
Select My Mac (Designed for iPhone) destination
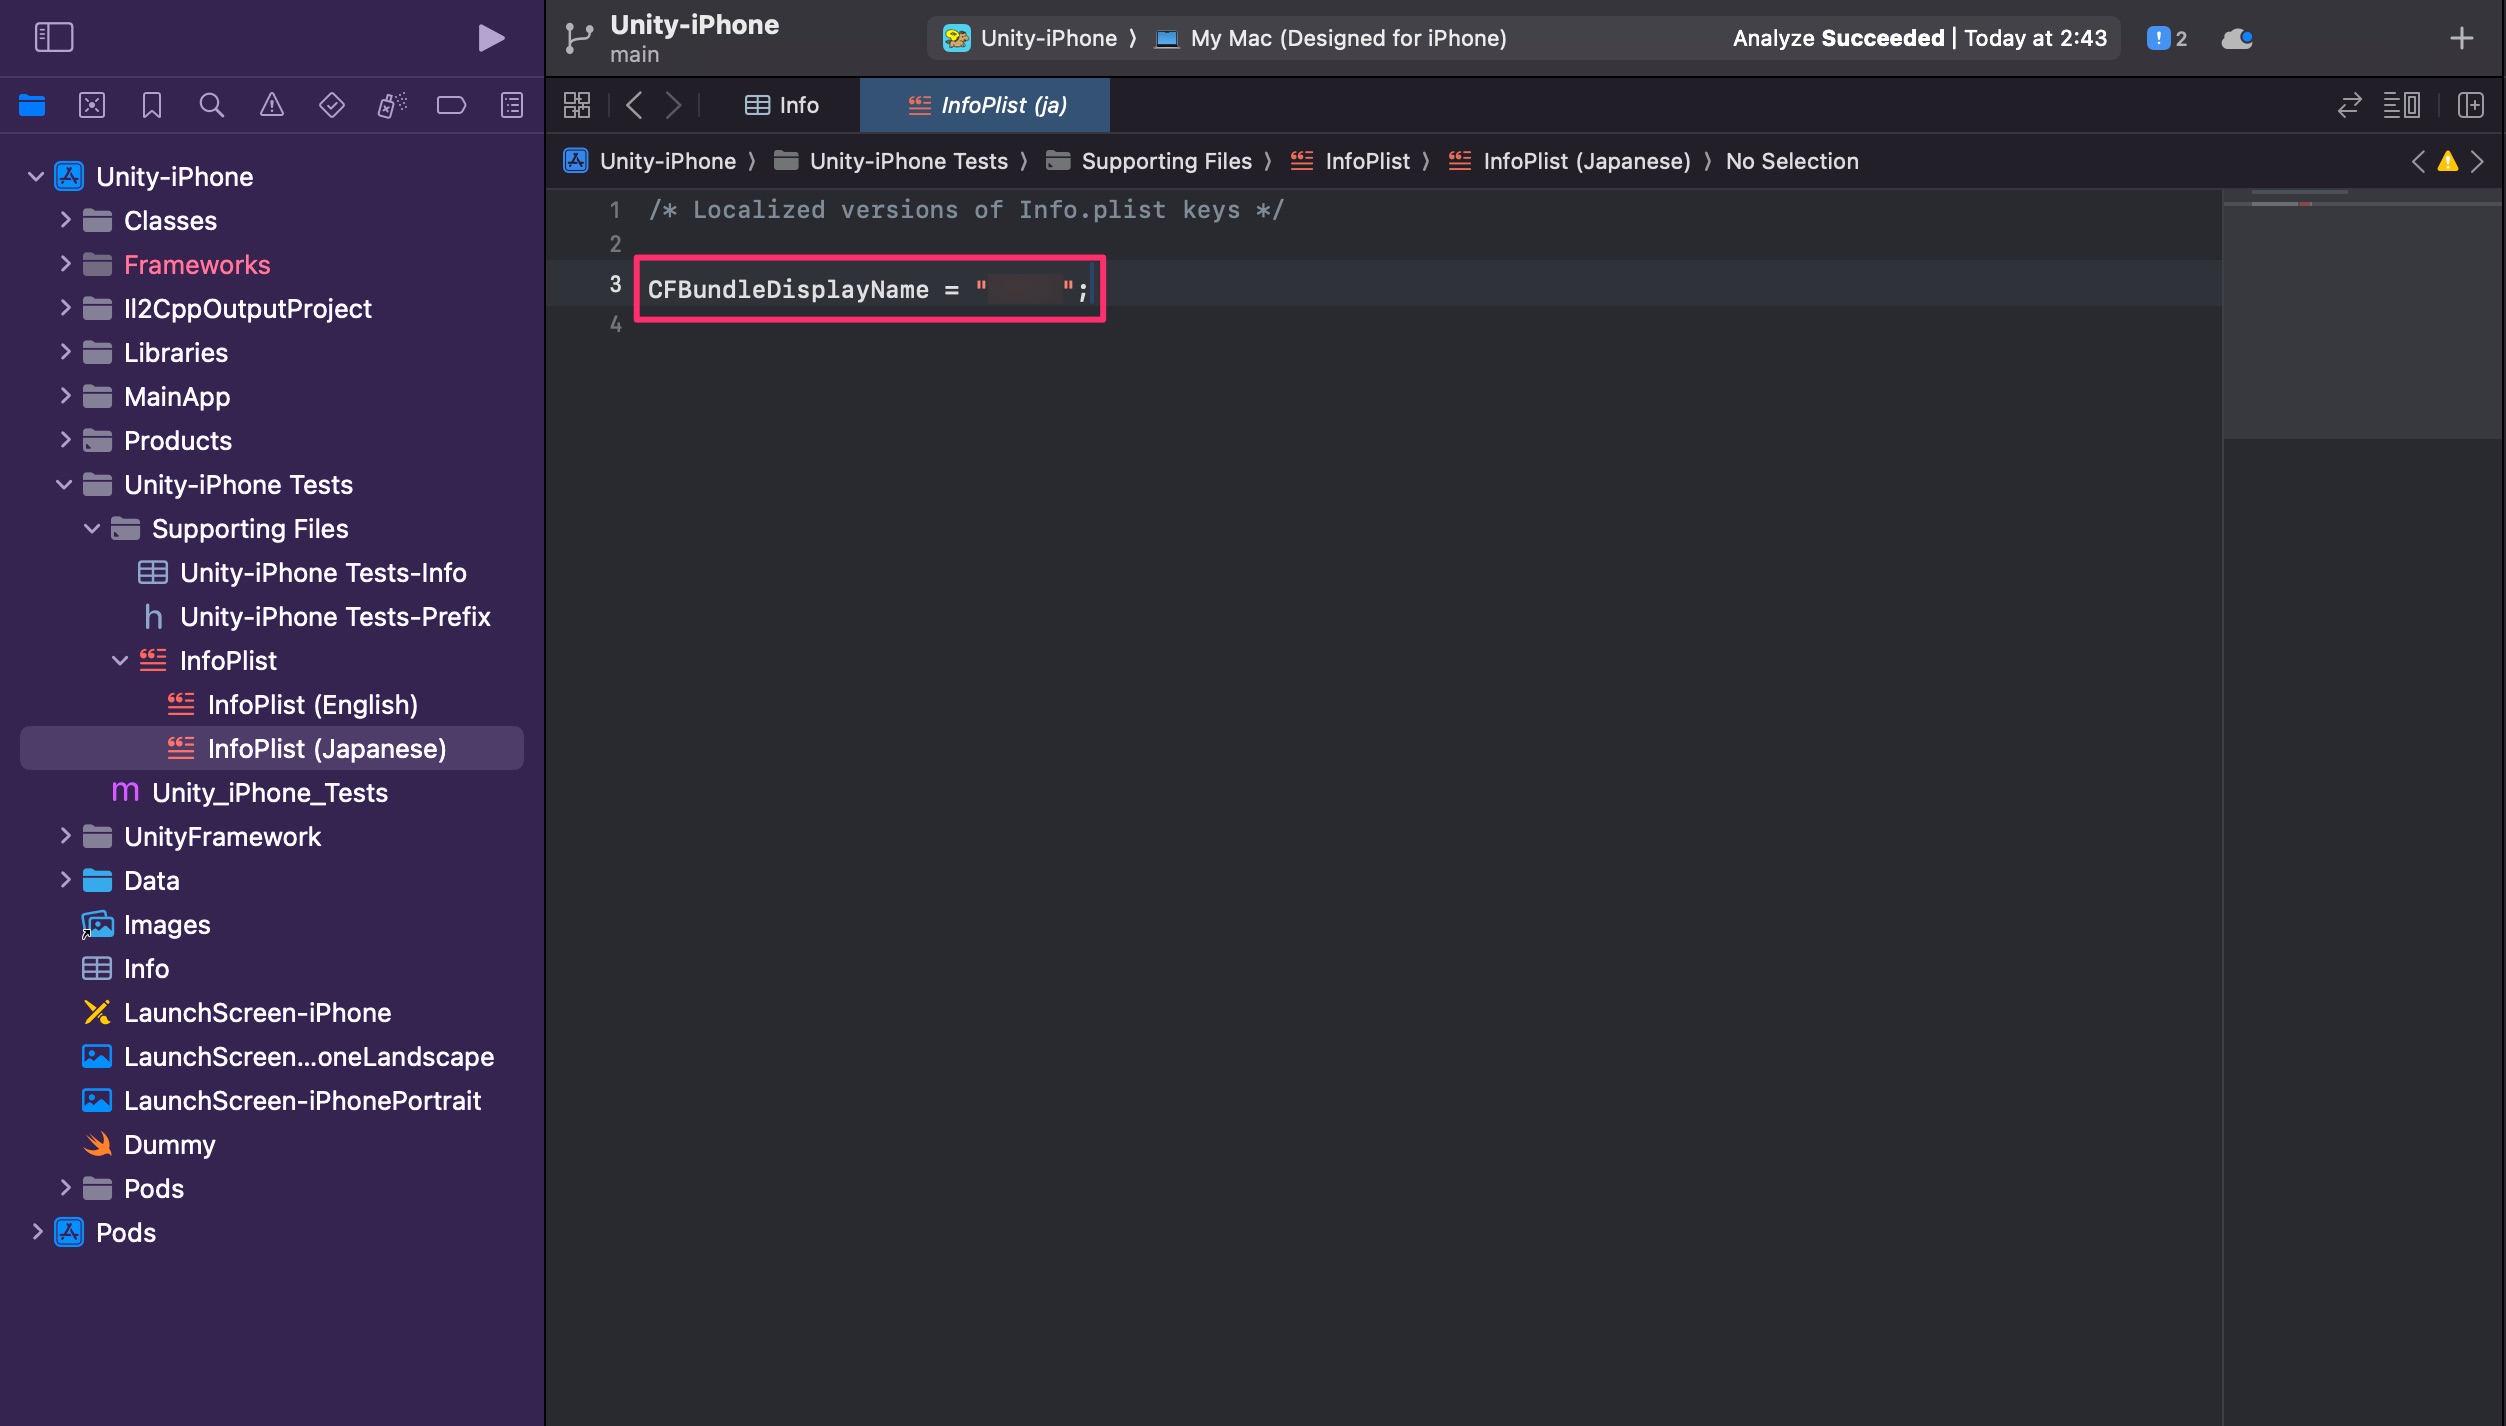click(x=1331, y=38)
